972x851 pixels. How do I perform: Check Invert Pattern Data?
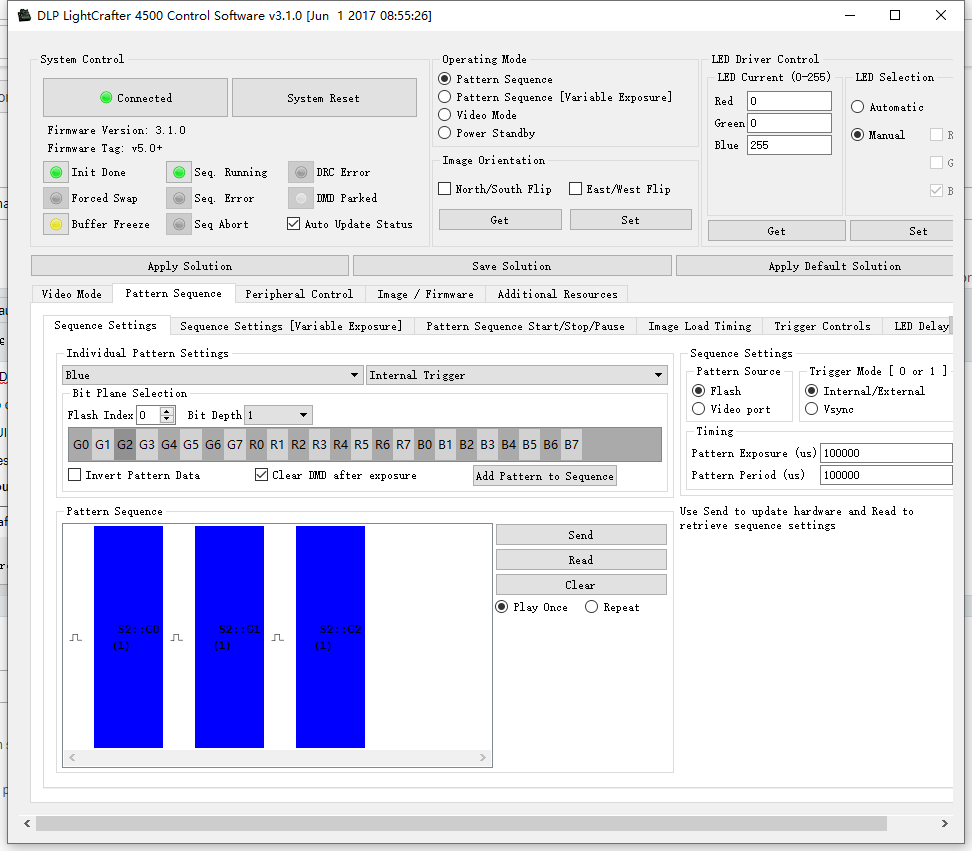click(74, 475)
